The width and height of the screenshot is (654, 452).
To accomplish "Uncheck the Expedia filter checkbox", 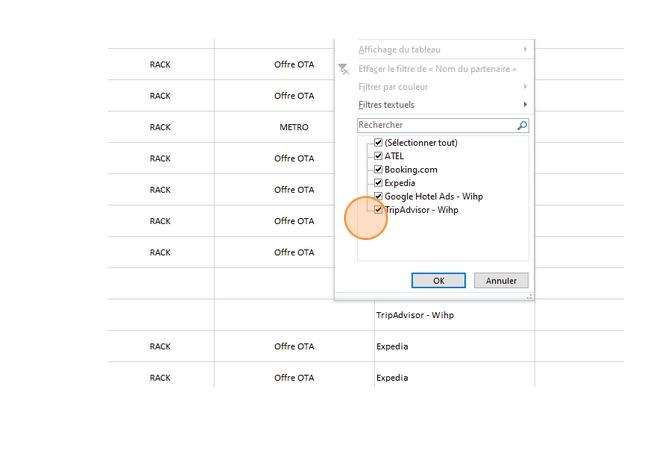I will coord(378,183).
